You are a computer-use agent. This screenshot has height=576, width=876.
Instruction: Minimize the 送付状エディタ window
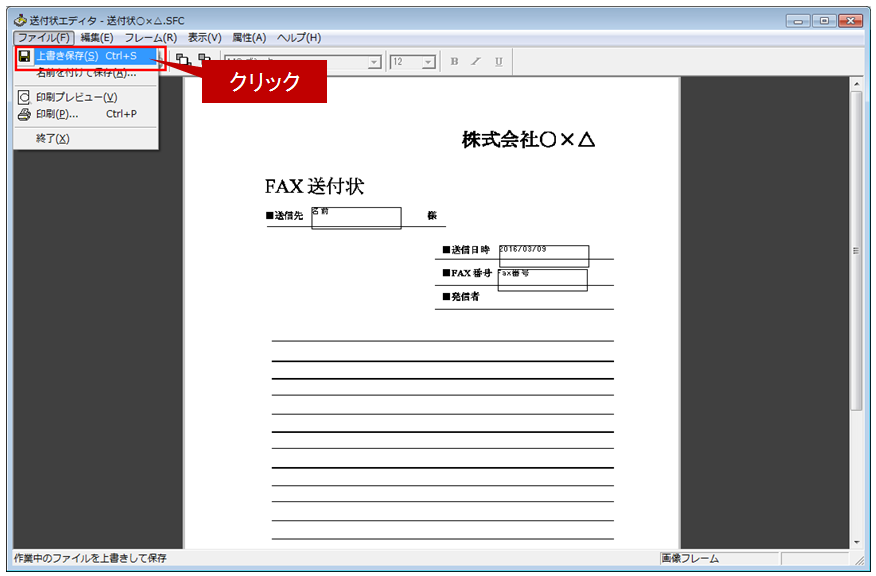pyautogui.click(x=798, y=21)
